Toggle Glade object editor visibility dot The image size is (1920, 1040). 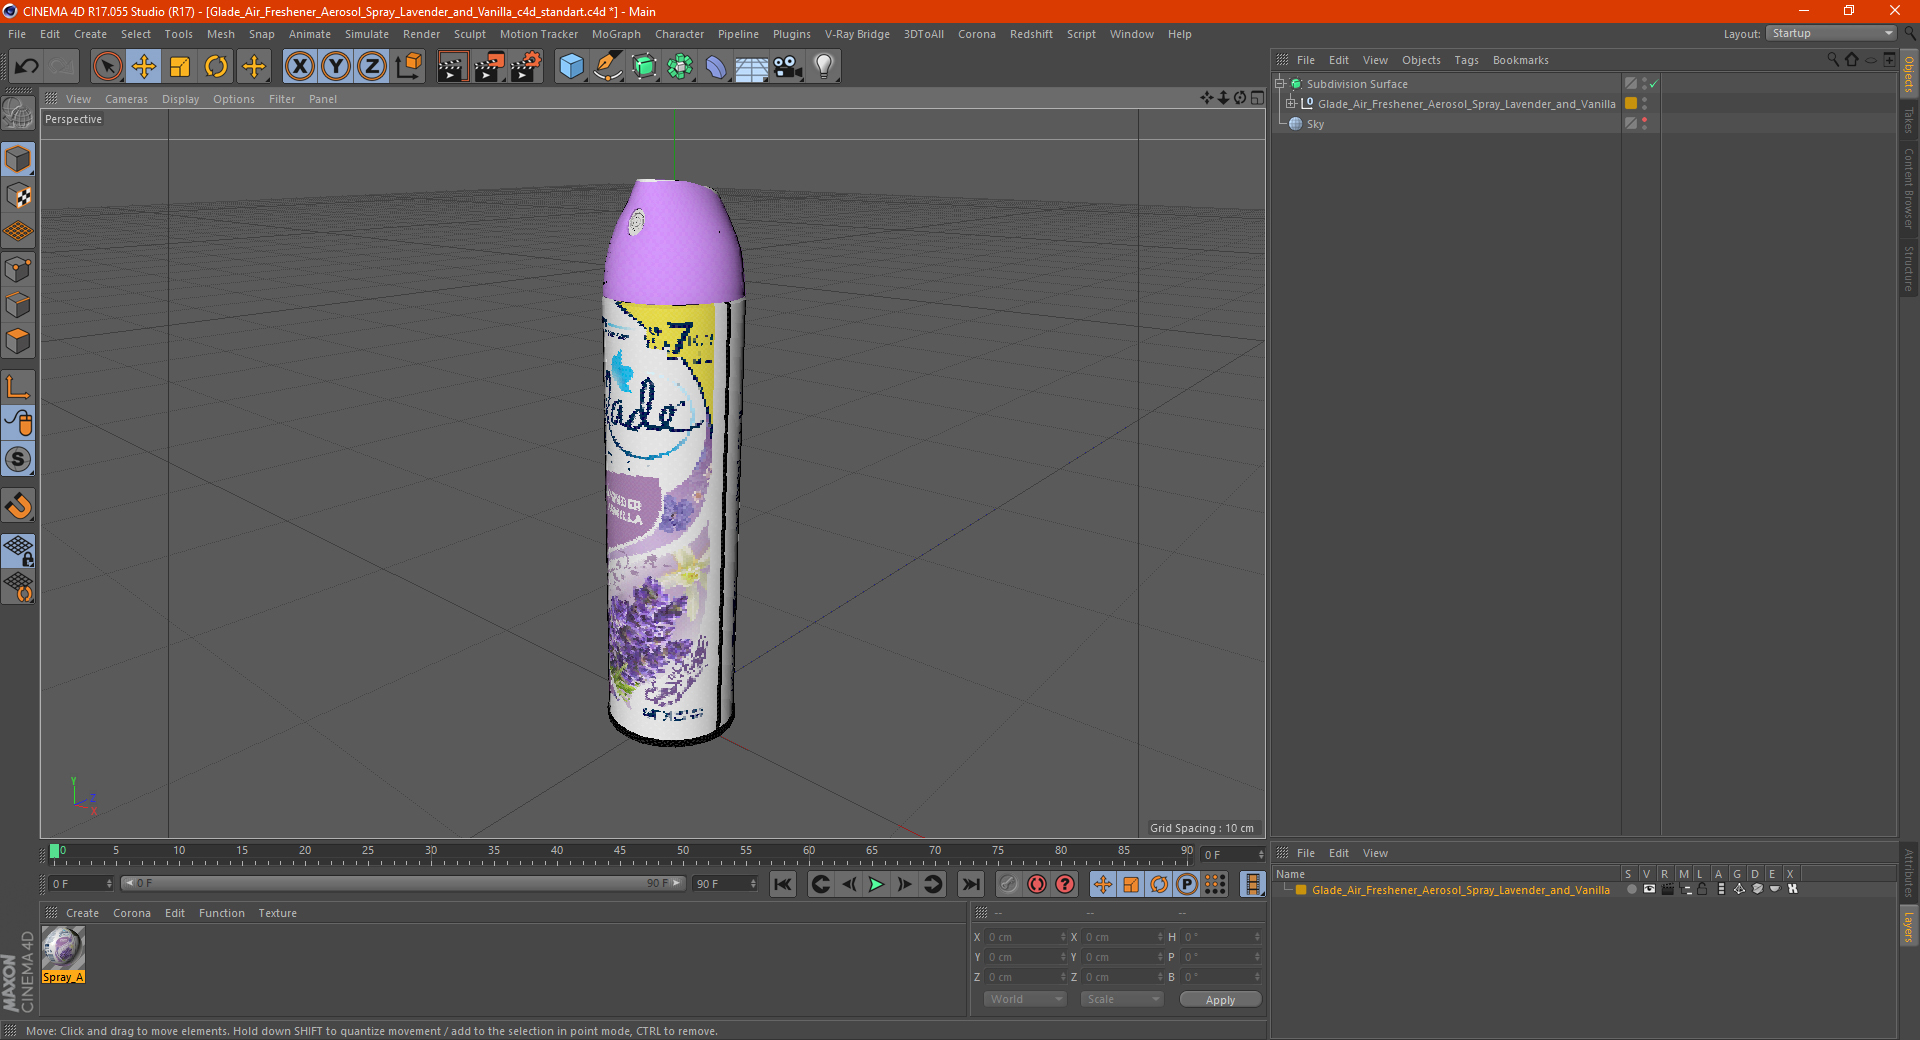pos(1644,100)
